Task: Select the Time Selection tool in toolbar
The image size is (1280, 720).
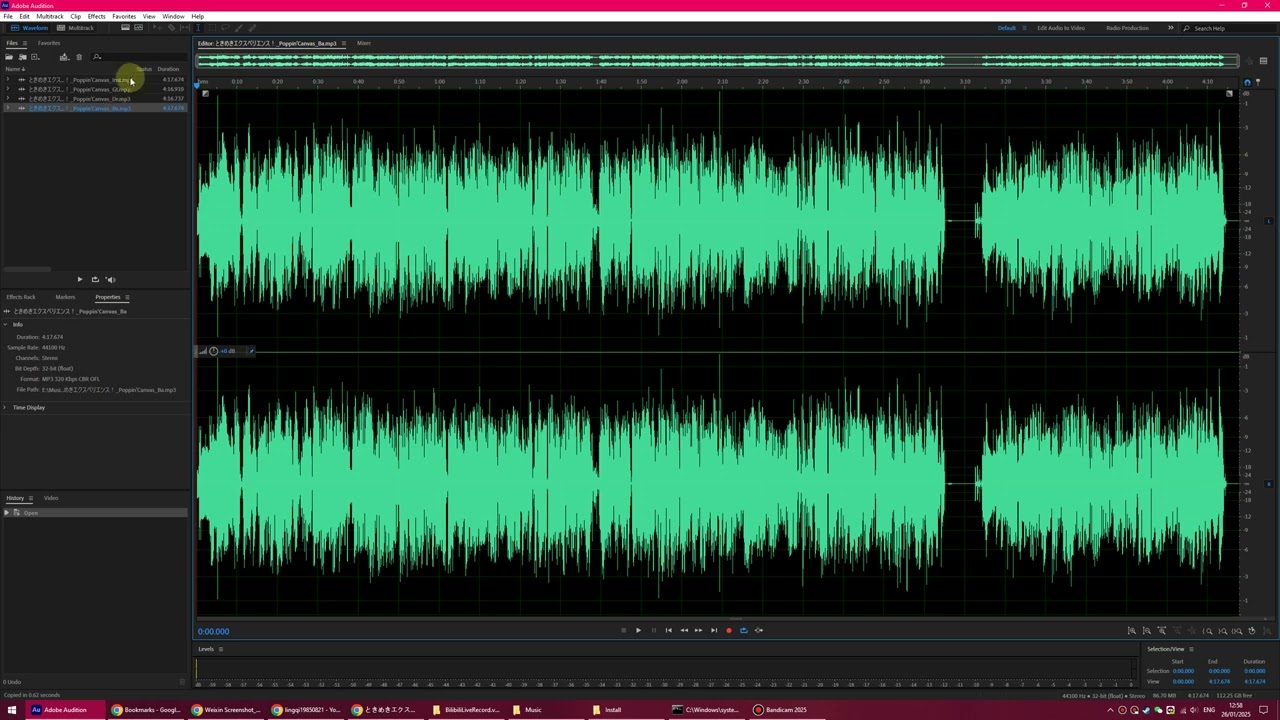Action: pos(197,28)
